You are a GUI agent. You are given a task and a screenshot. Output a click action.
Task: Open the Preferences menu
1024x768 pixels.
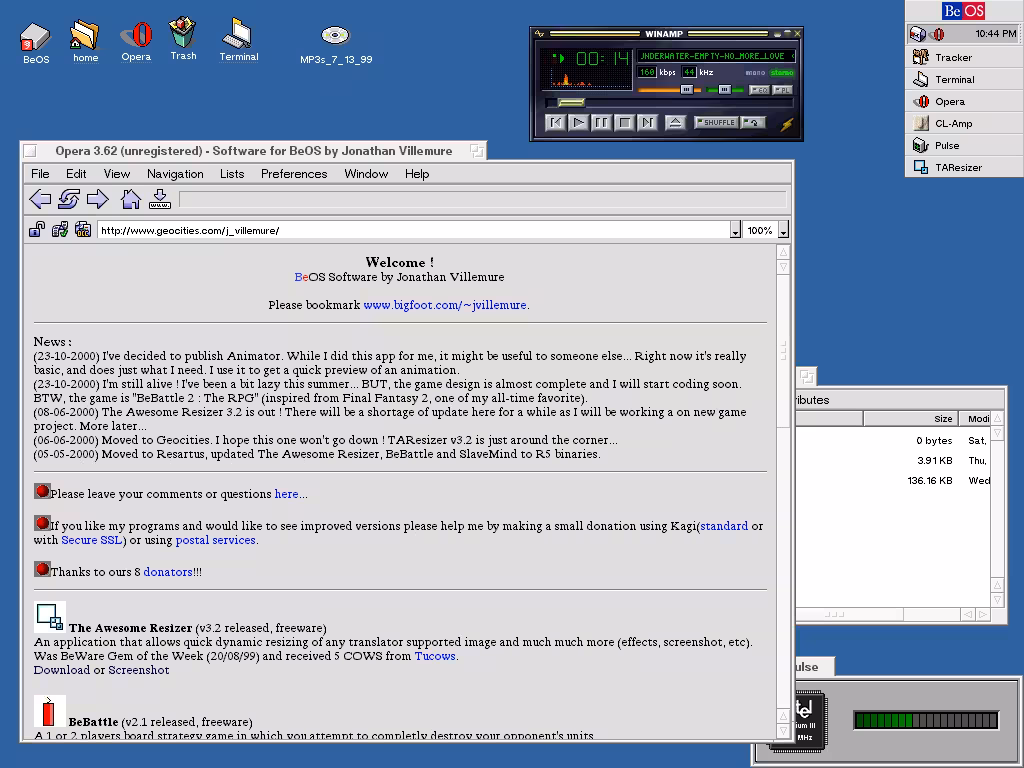(x=294, y=174)
